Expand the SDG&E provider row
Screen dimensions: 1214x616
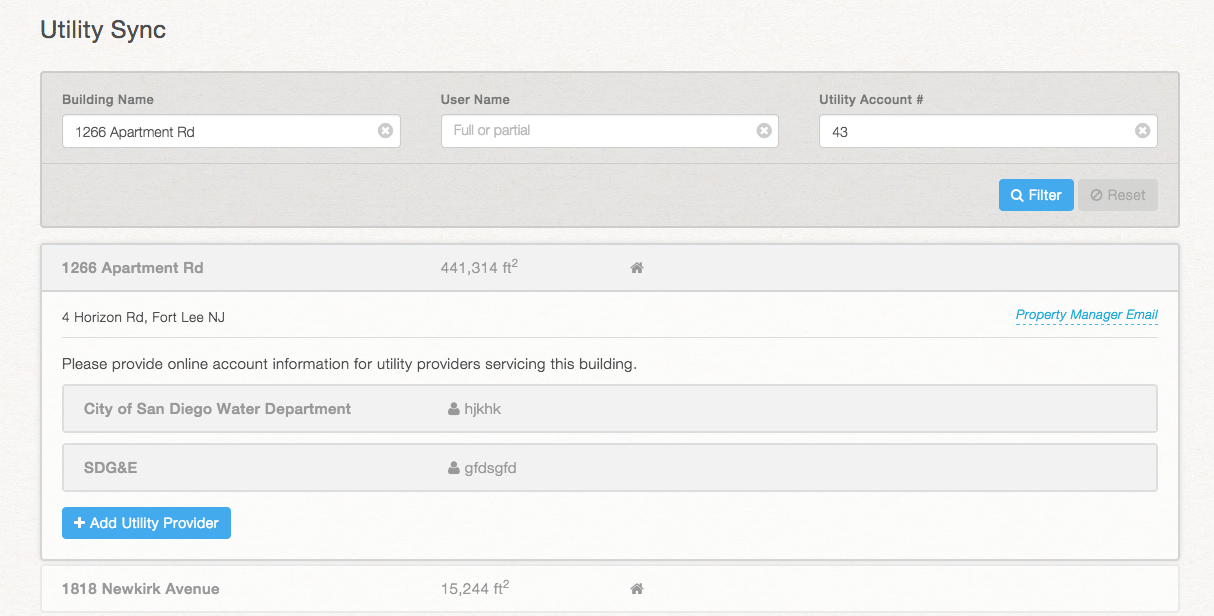(x=610, y=468)
